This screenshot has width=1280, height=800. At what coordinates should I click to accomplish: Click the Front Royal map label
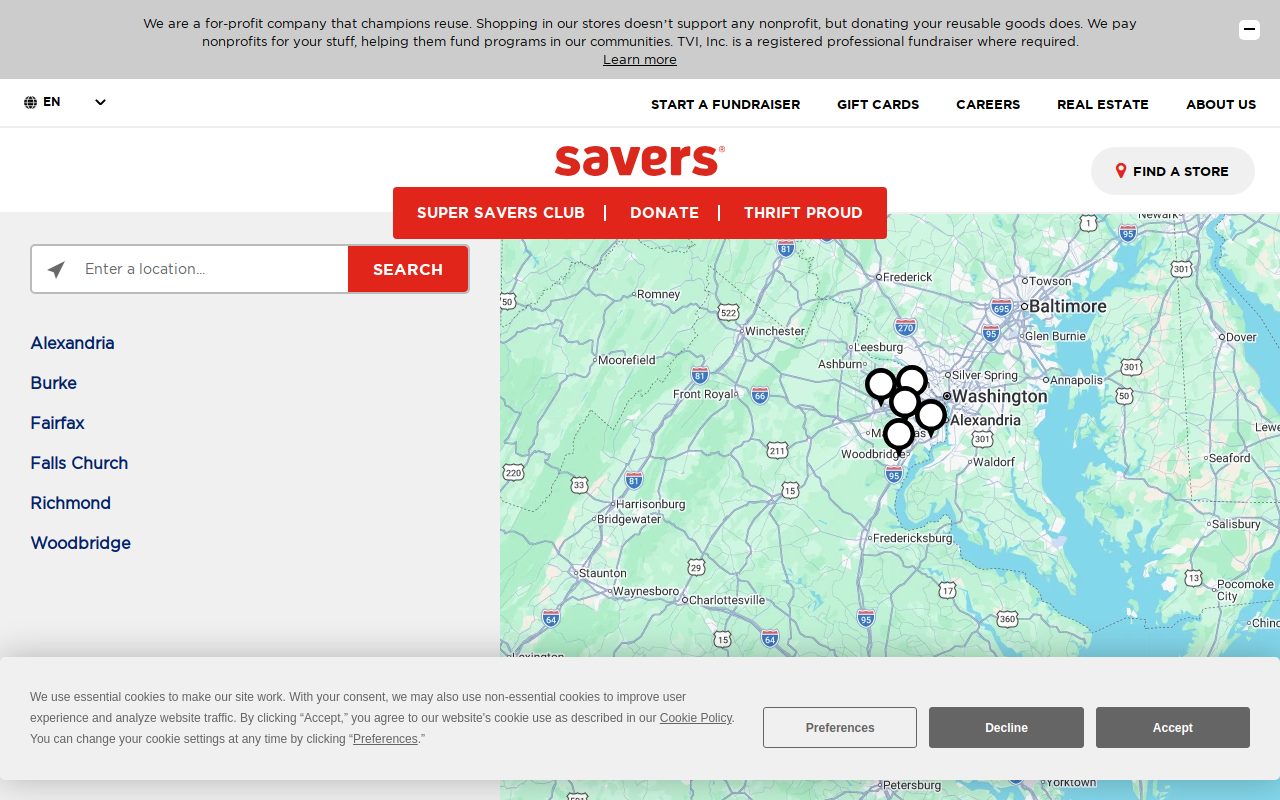[x=703, y=394]
